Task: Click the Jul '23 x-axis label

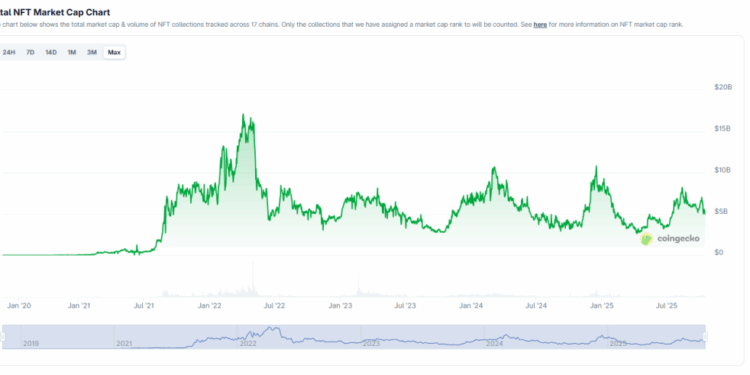Action: (x=405, y=306)
